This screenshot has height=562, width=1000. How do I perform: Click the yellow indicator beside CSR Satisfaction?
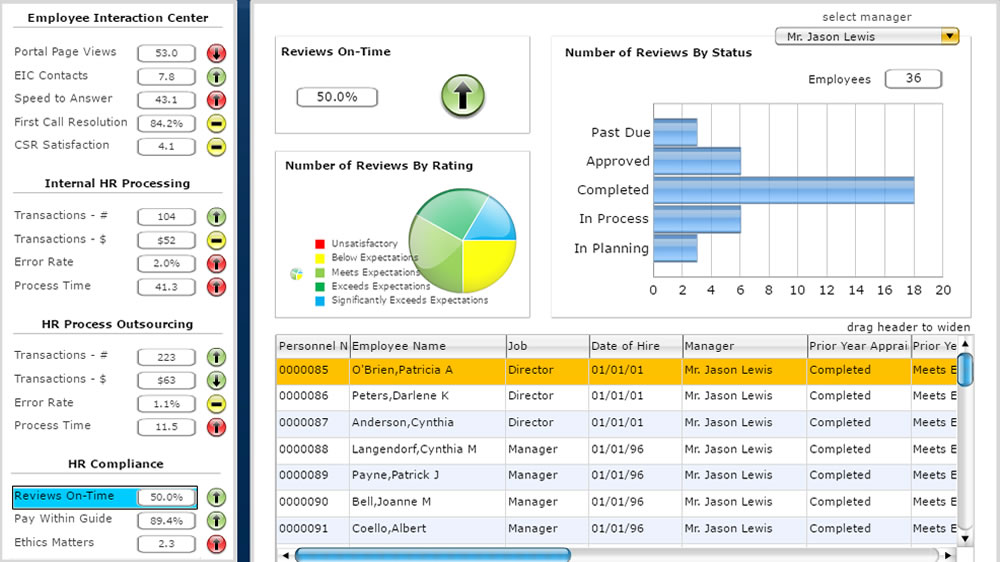(x=216, y=147)
